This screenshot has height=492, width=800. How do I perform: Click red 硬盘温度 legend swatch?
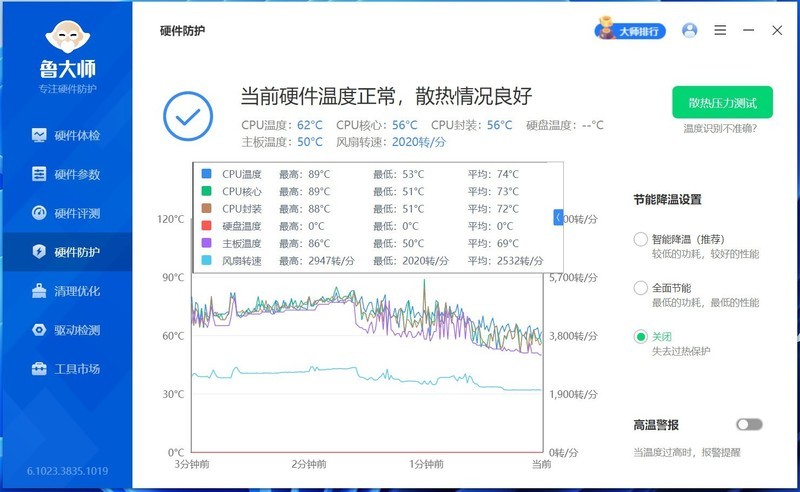tap(206, 226)
